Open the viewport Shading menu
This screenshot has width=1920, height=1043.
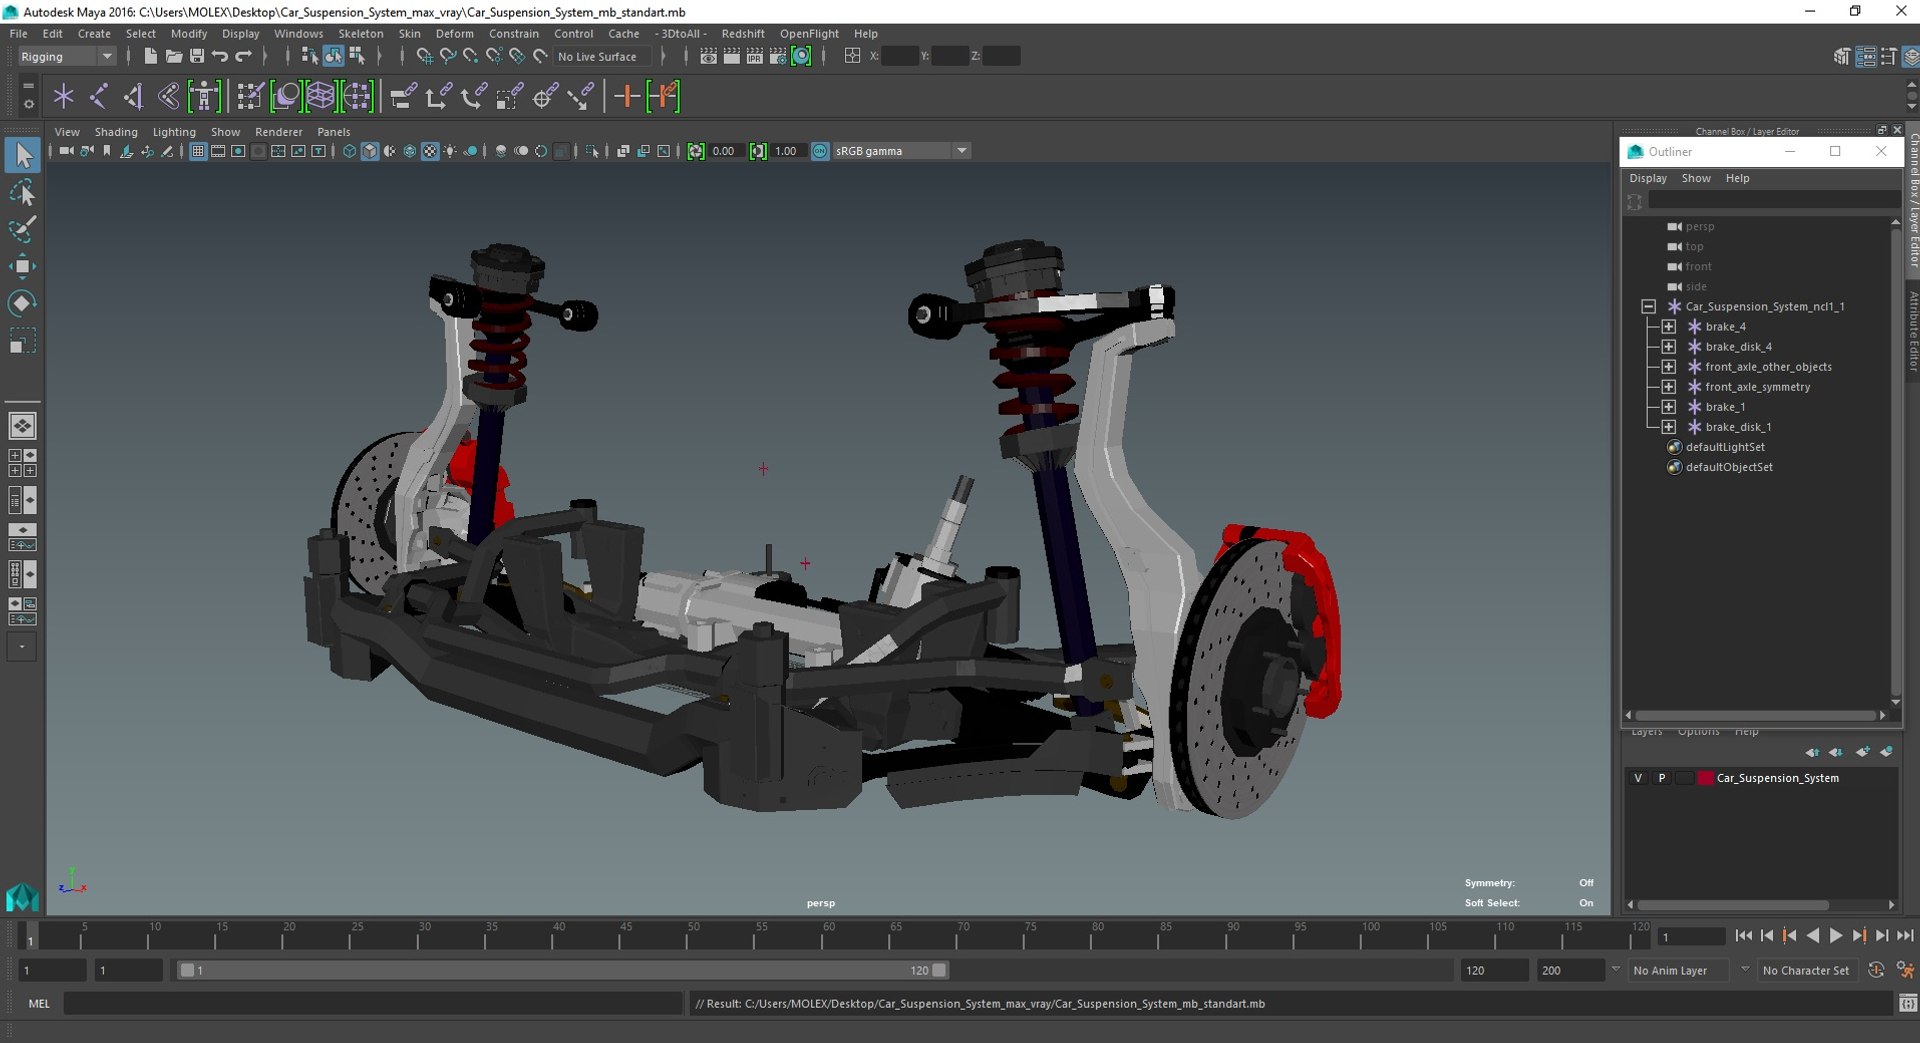(x=116, y=132)
